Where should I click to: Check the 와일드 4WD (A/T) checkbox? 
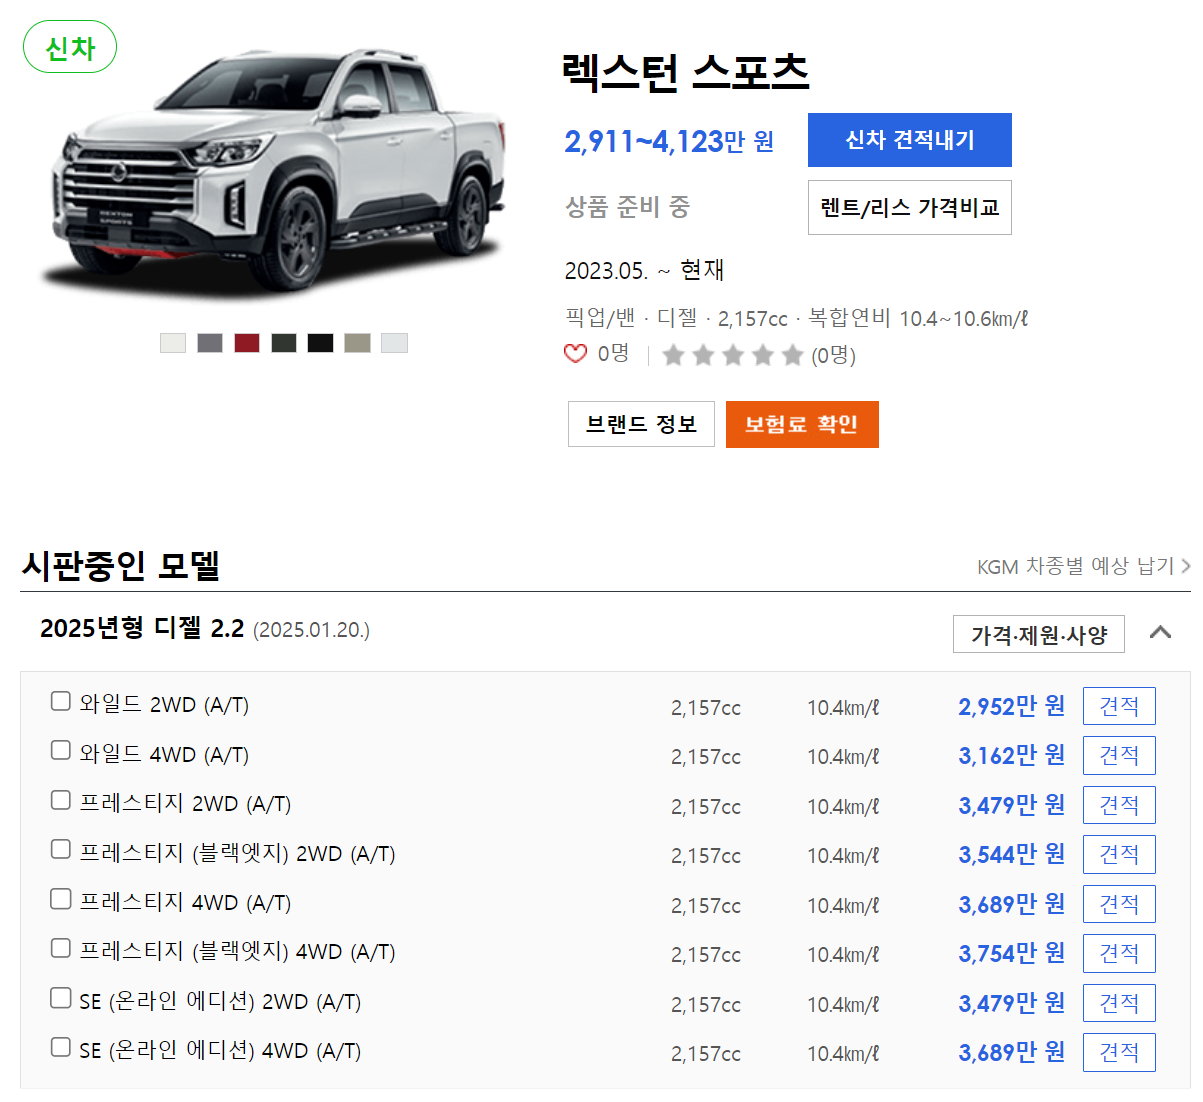point(61,750)
